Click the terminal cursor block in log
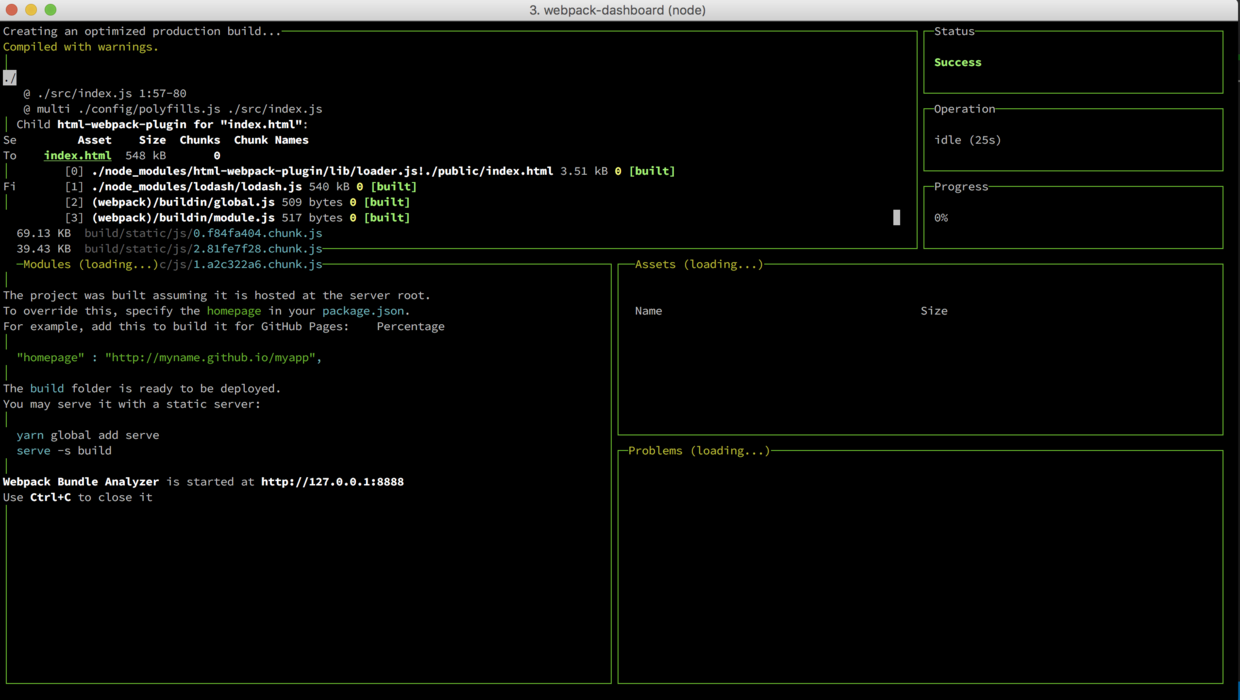 pyautogui.click(x=896, y=217)
